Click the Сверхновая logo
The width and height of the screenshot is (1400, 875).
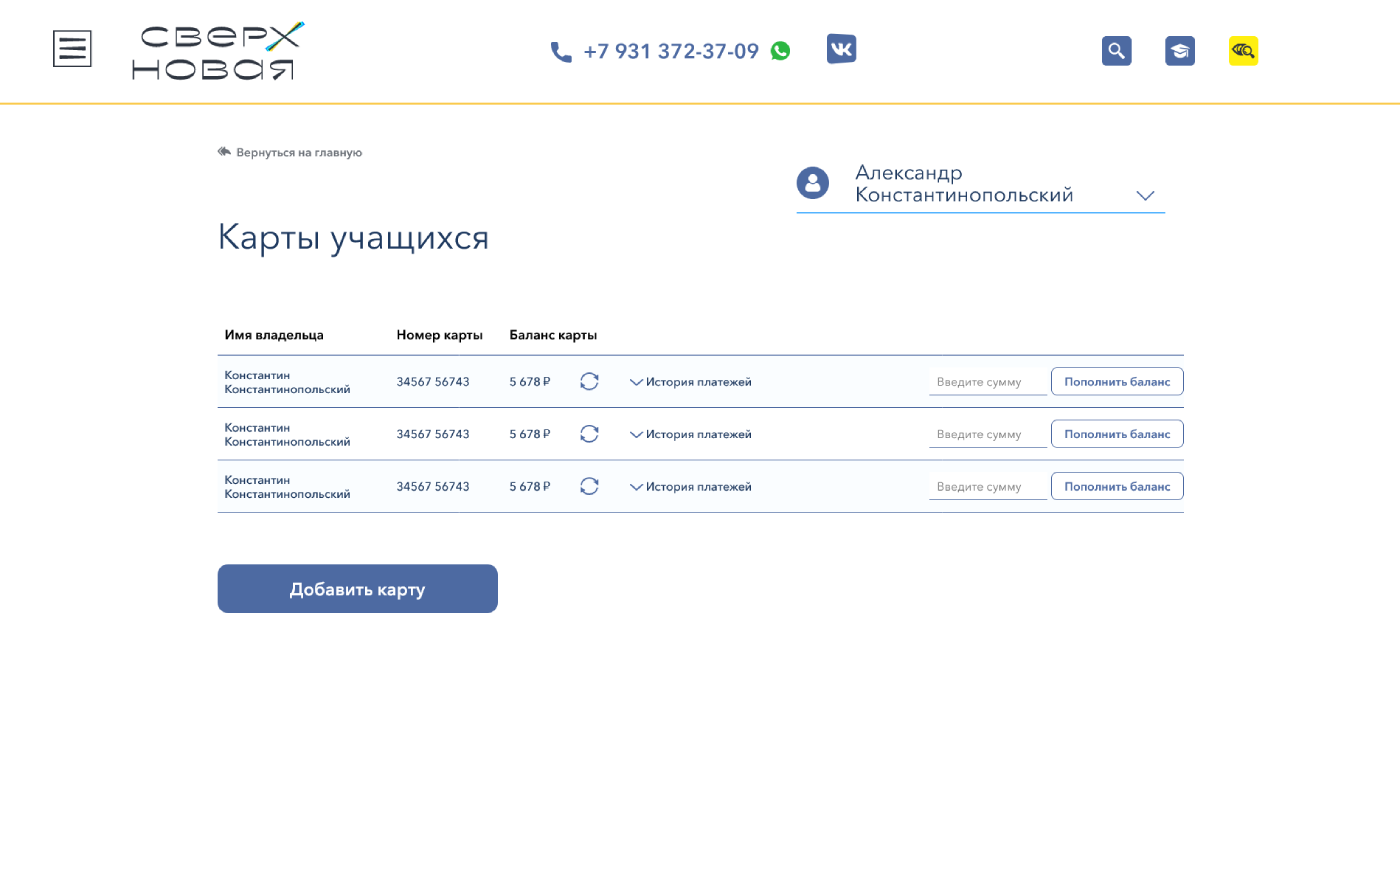pyautogui.click(x=218, y=51)
